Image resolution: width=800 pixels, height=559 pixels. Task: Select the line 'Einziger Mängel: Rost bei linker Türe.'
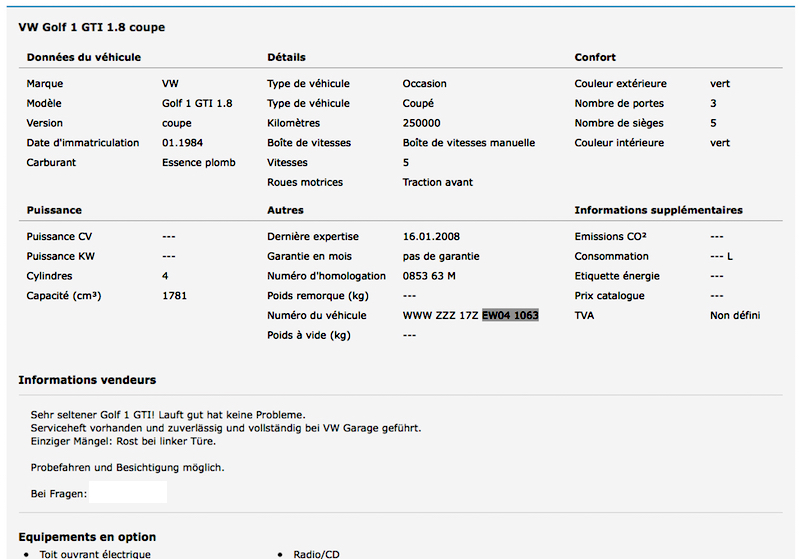pyautogui.click(x=123, y=442)
